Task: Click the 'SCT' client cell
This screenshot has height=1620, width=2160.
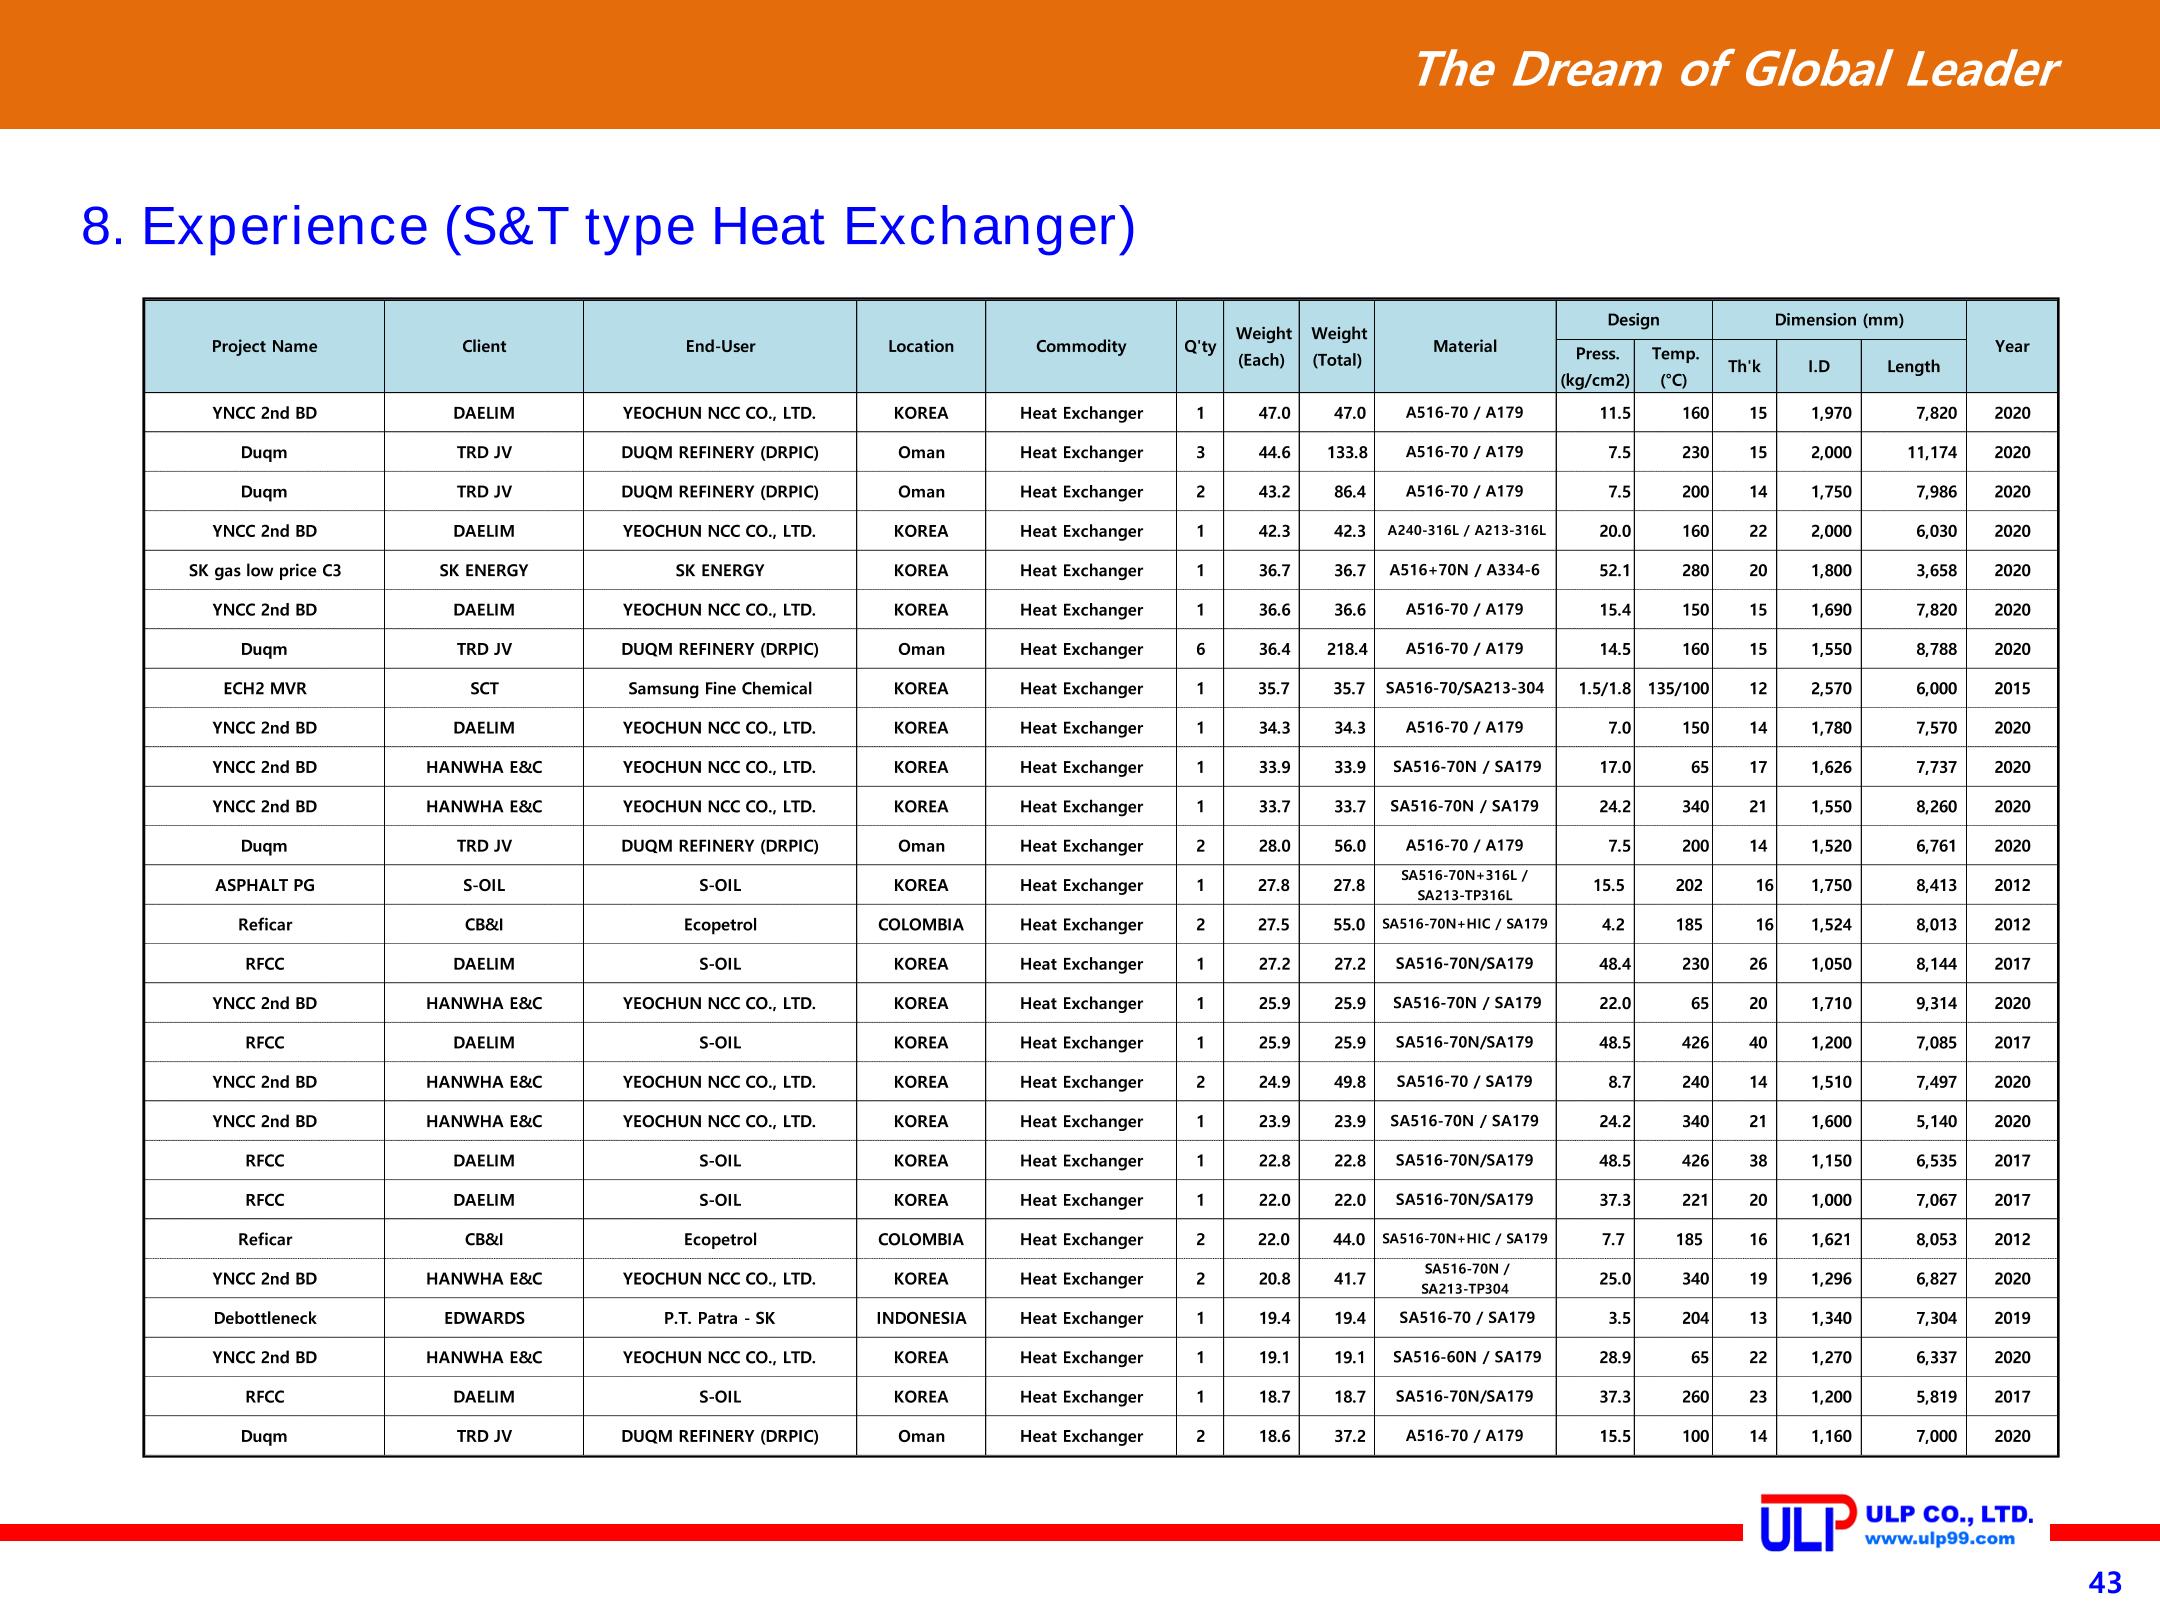Action: [x=484, y=689]
